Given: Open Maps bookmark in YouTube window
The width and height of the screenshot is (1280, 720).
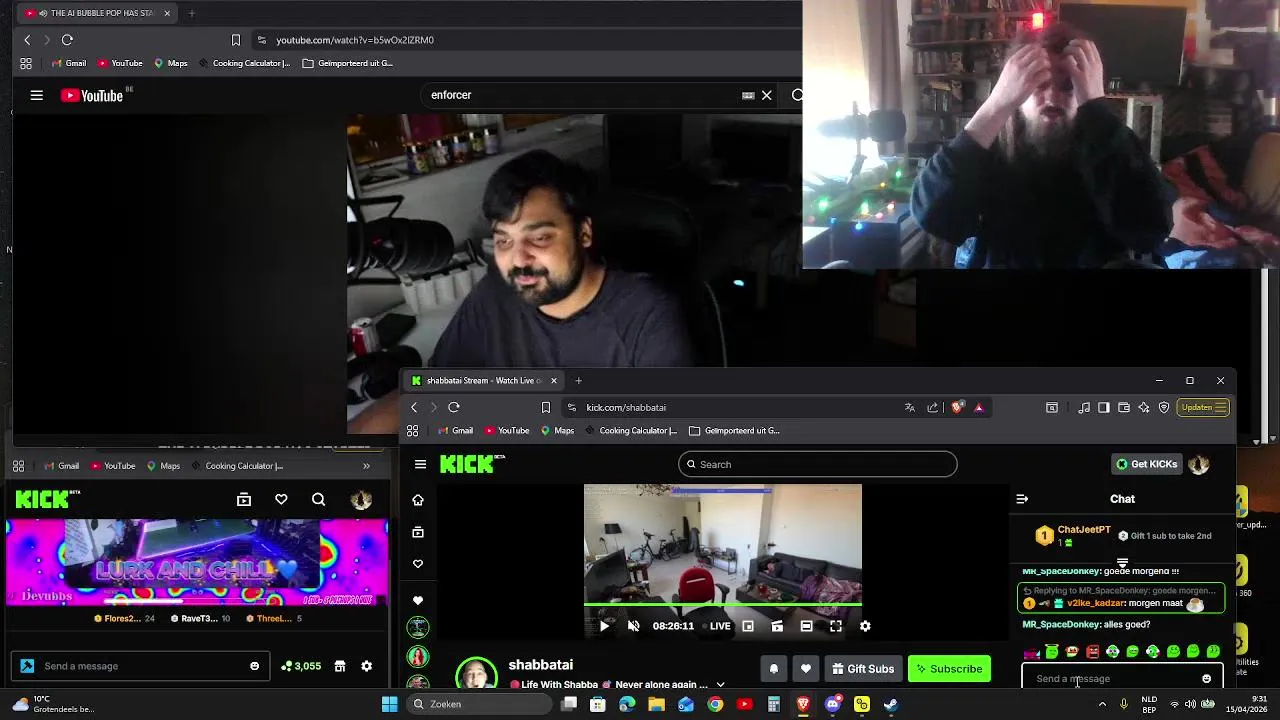Looking at the screenshot, I should 170,63.
